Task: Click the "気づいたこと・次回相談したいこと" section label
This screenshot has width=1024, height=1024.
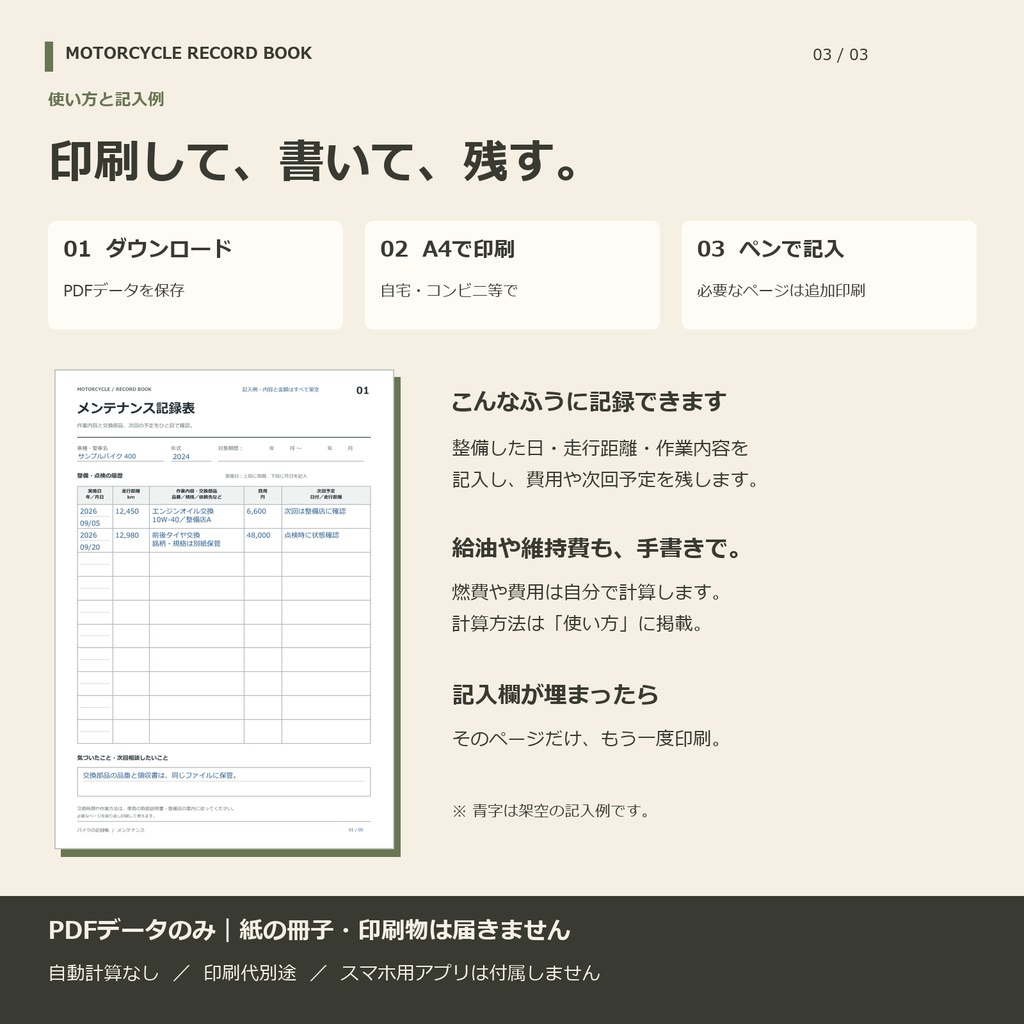Action: pos(122,758)
